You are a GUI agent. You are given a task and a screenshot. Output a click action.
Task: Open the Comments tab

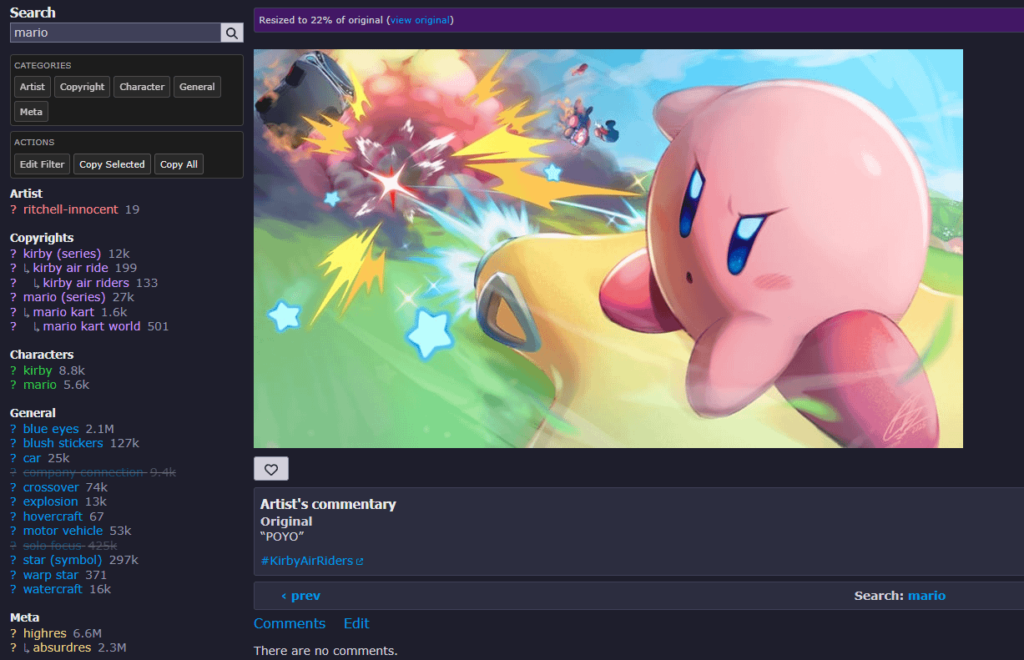(289, 624)
